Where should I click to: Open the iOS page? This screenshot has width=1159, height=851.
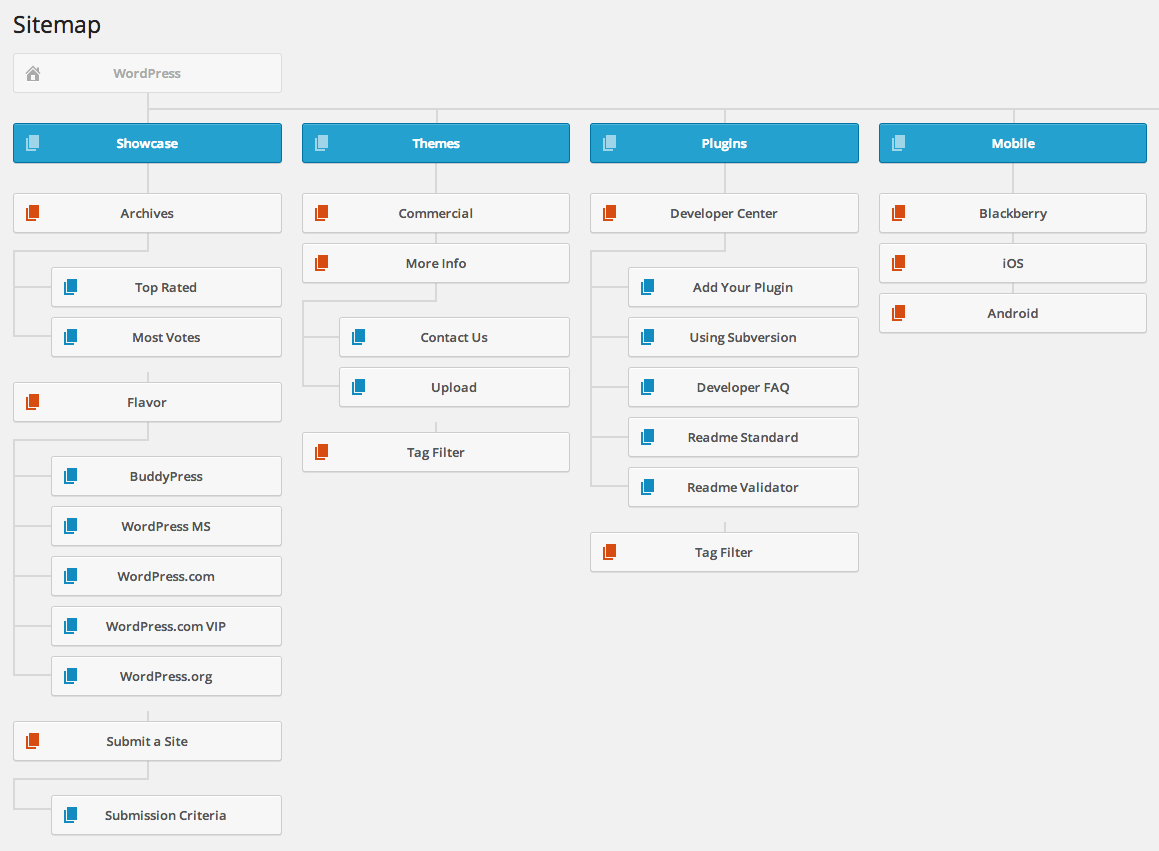tap(1013, 263)
